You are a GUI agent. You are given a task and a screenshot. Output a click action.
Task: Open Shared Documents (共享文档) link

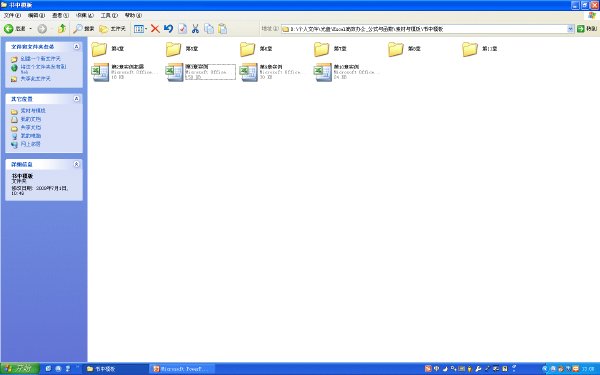click(x=31, y=127)
